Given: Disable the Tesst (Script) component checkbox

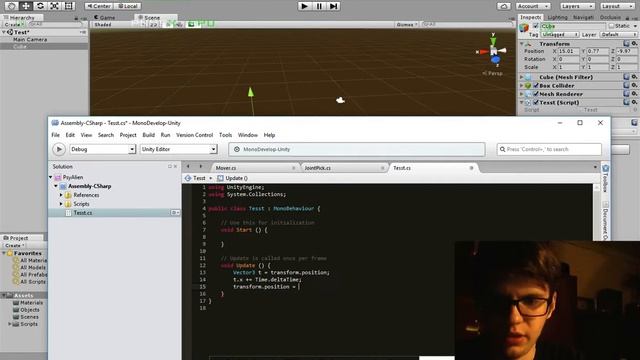Looking at the screenshot, I should click(x=536, y=102).
